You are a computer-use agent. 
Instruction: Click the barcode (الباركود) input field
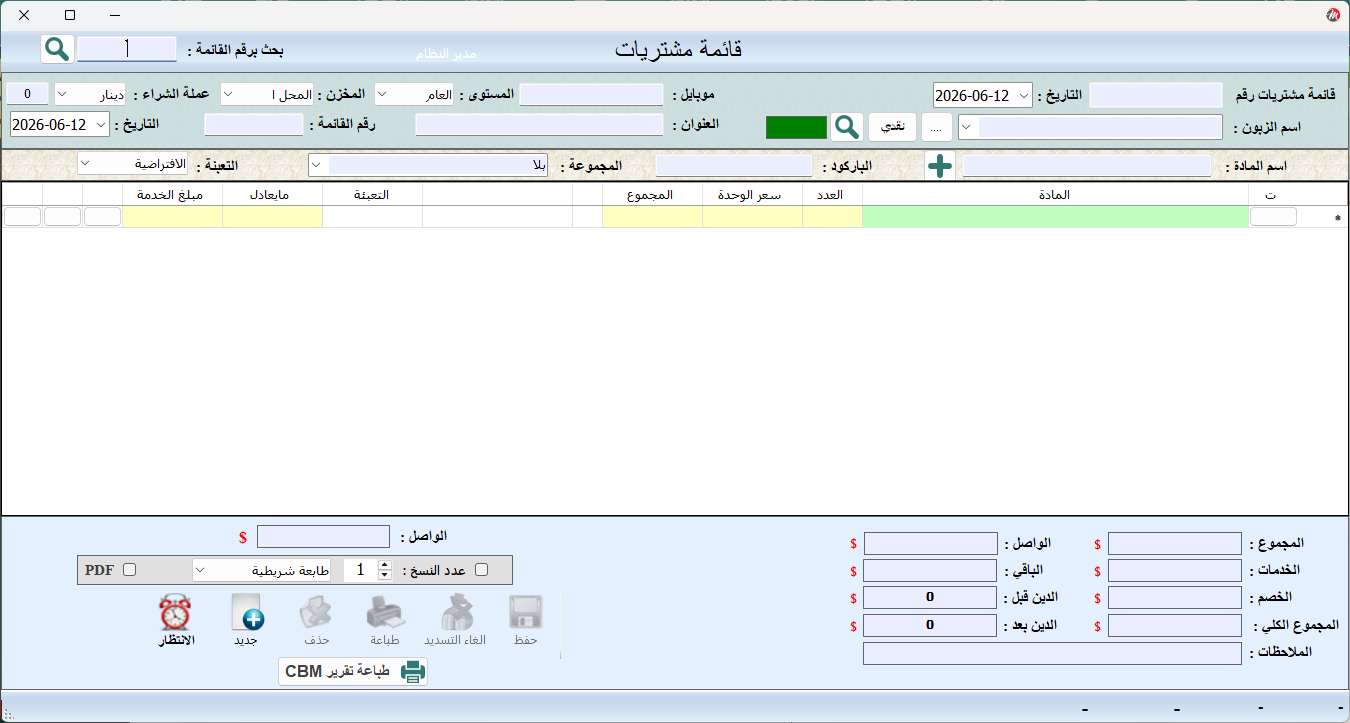point(734,166)
